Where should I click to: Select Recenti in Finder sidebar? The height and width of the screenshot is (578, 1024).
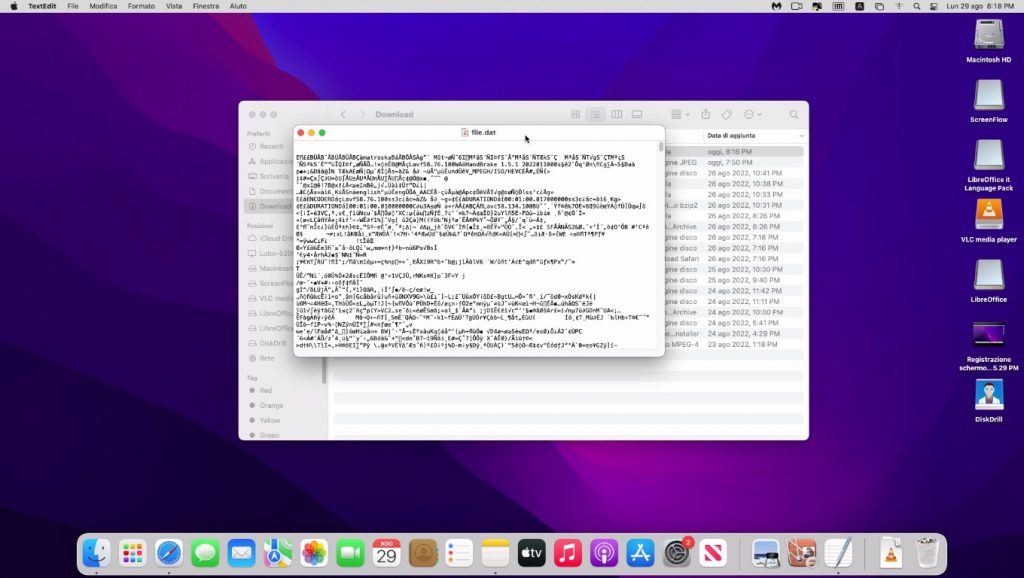pos(271,146)
